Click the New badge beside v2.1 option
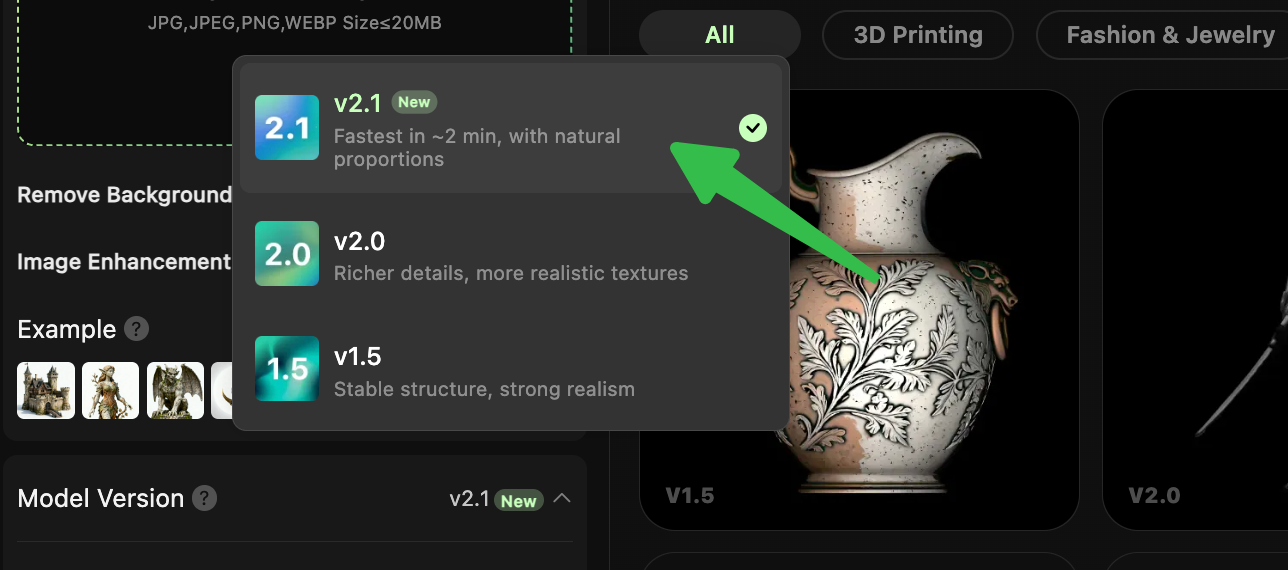Viewport: 1288px width, 570px height. (414, 102)
